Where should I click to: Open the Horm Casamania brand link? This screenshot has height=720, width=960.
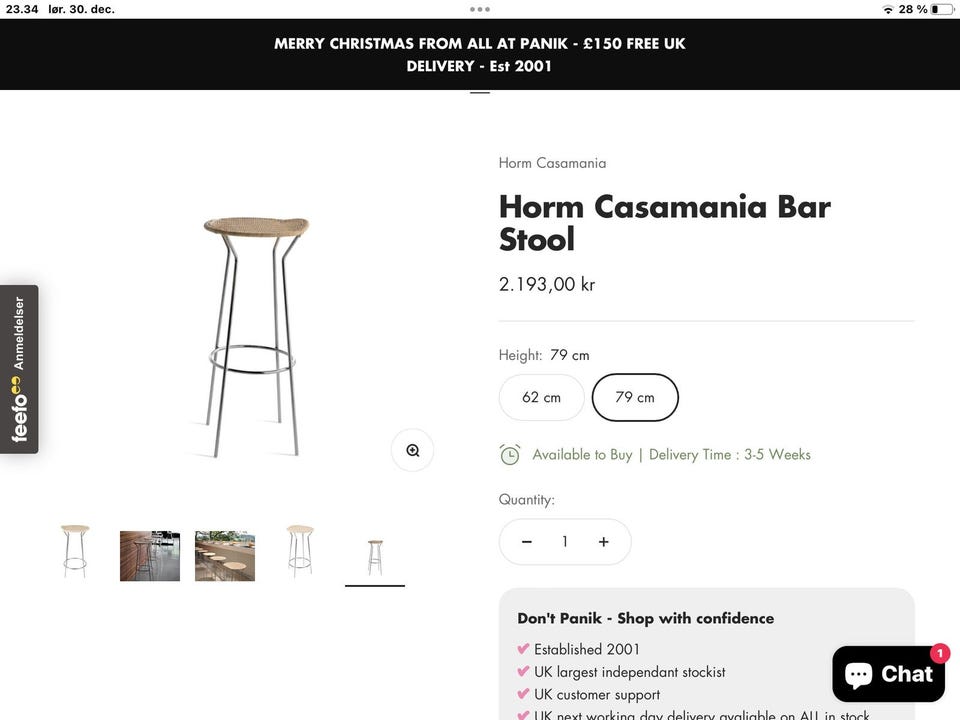(552, 163)
